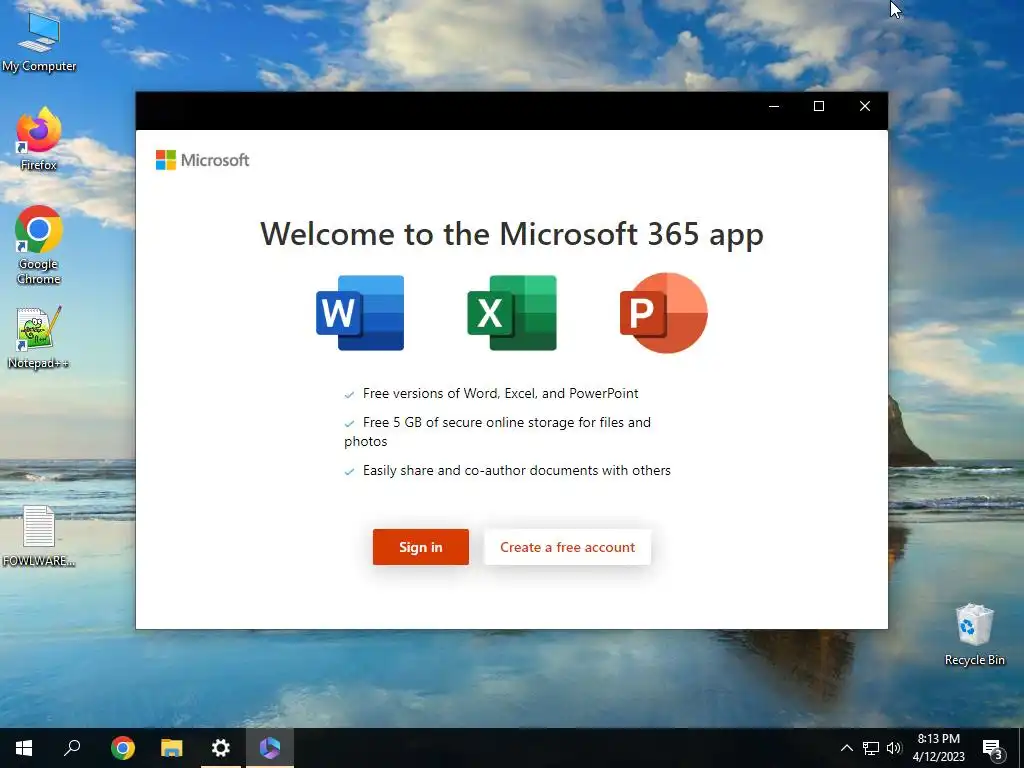Viewport: 1024px width, 768px height.
Task: Click text 'Easily share and co-author documents'
Action: tap(480, 470)
